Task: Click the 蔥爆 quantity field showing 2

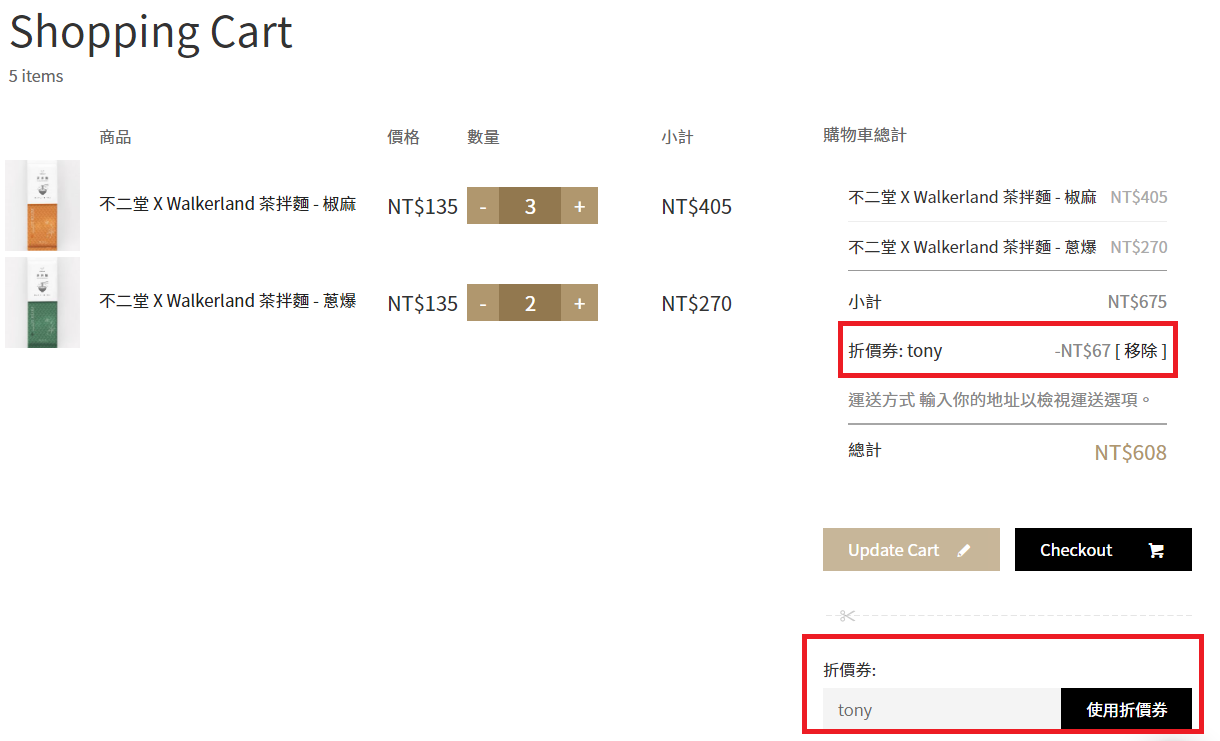Action: [530, 303]
